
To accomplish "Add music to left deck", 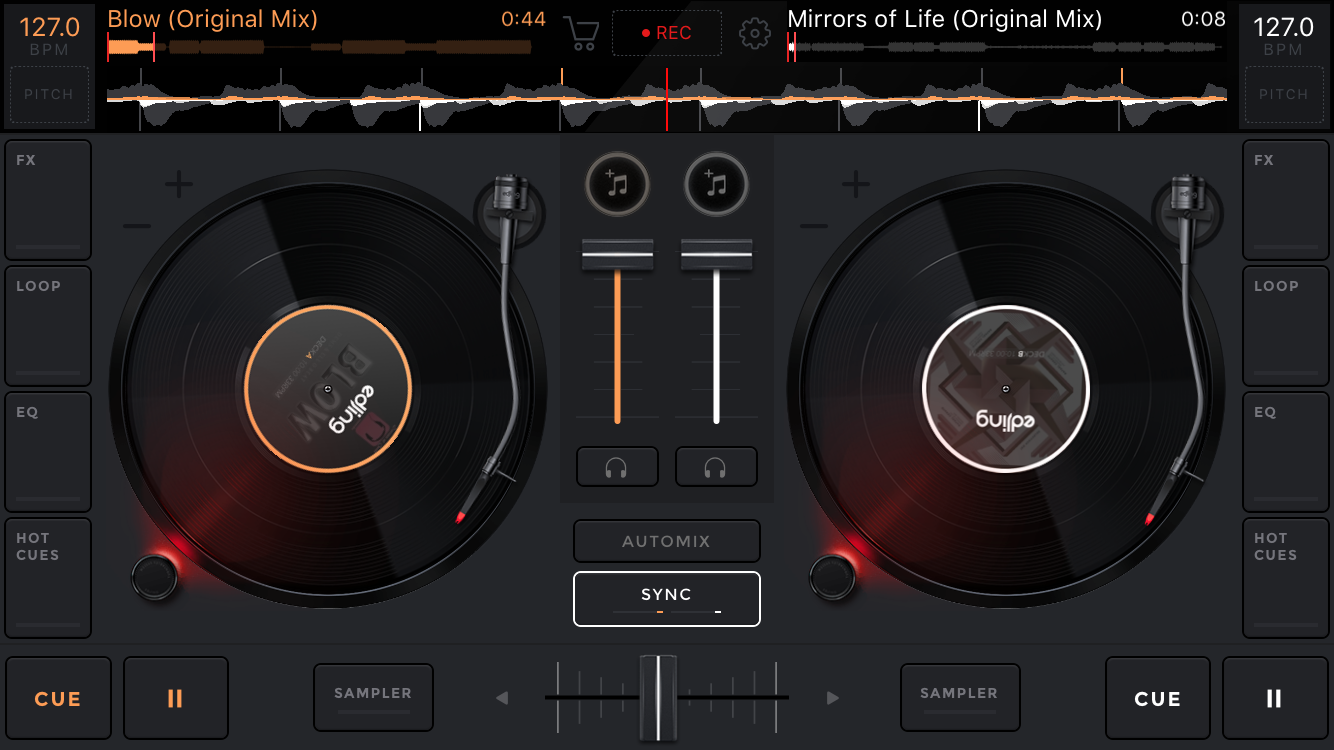I will tap(617, 185).
